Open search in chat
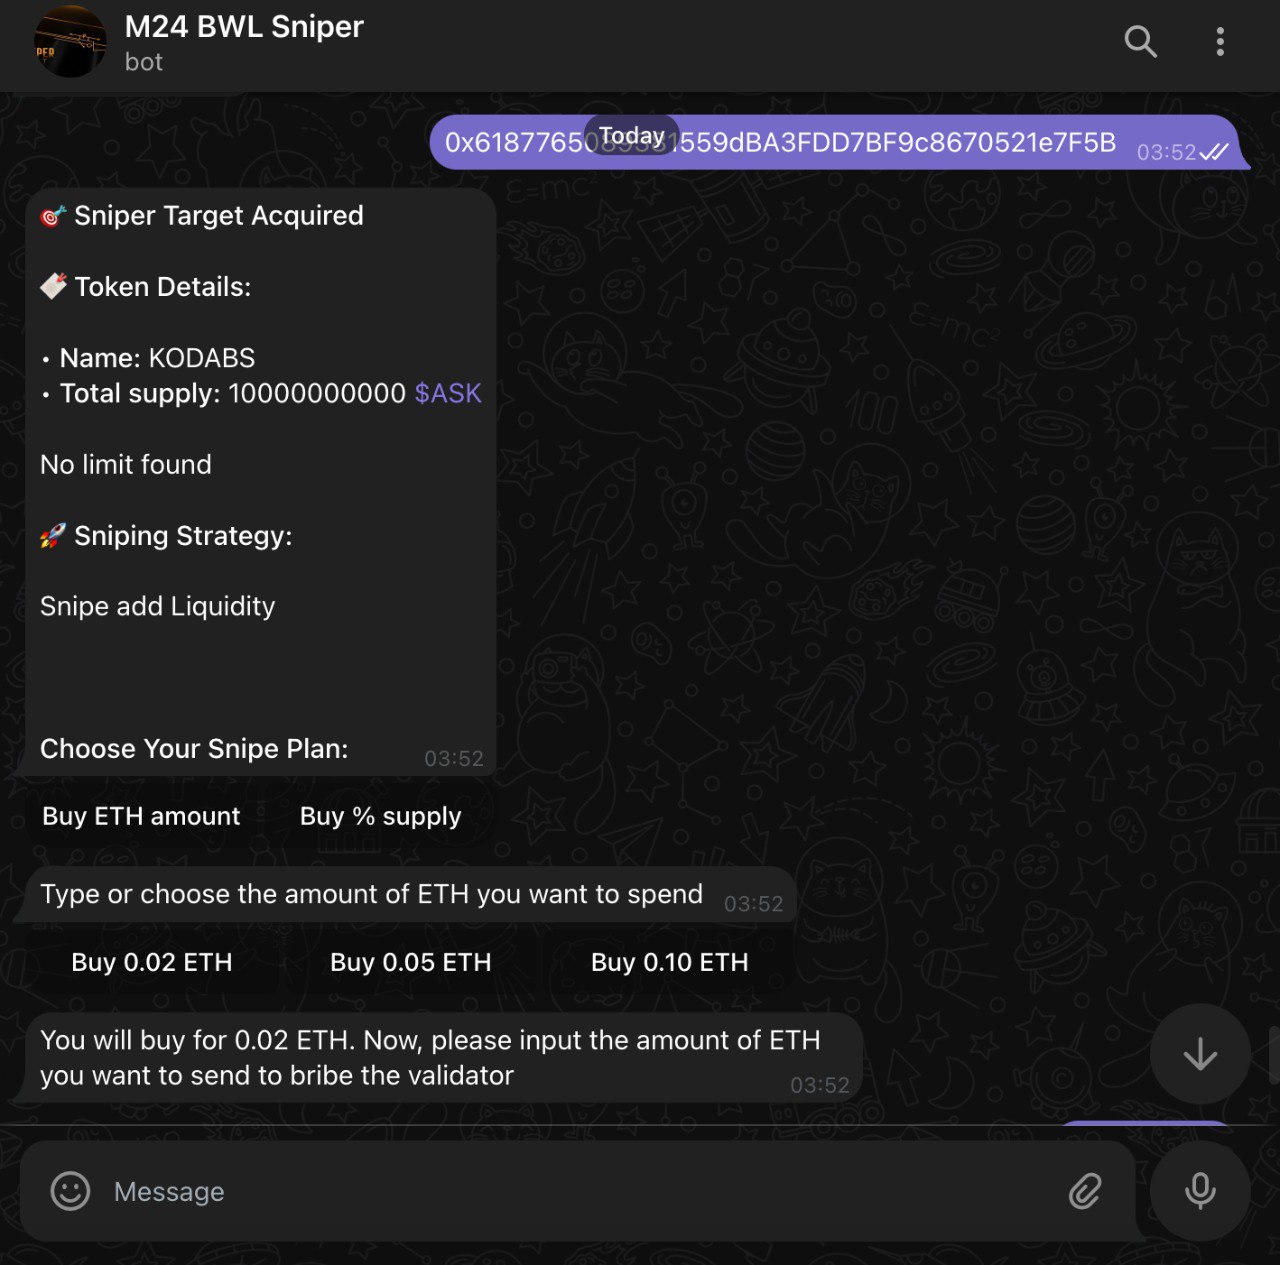Screen dimensions: 1280x1265 tap(1140, 42)
